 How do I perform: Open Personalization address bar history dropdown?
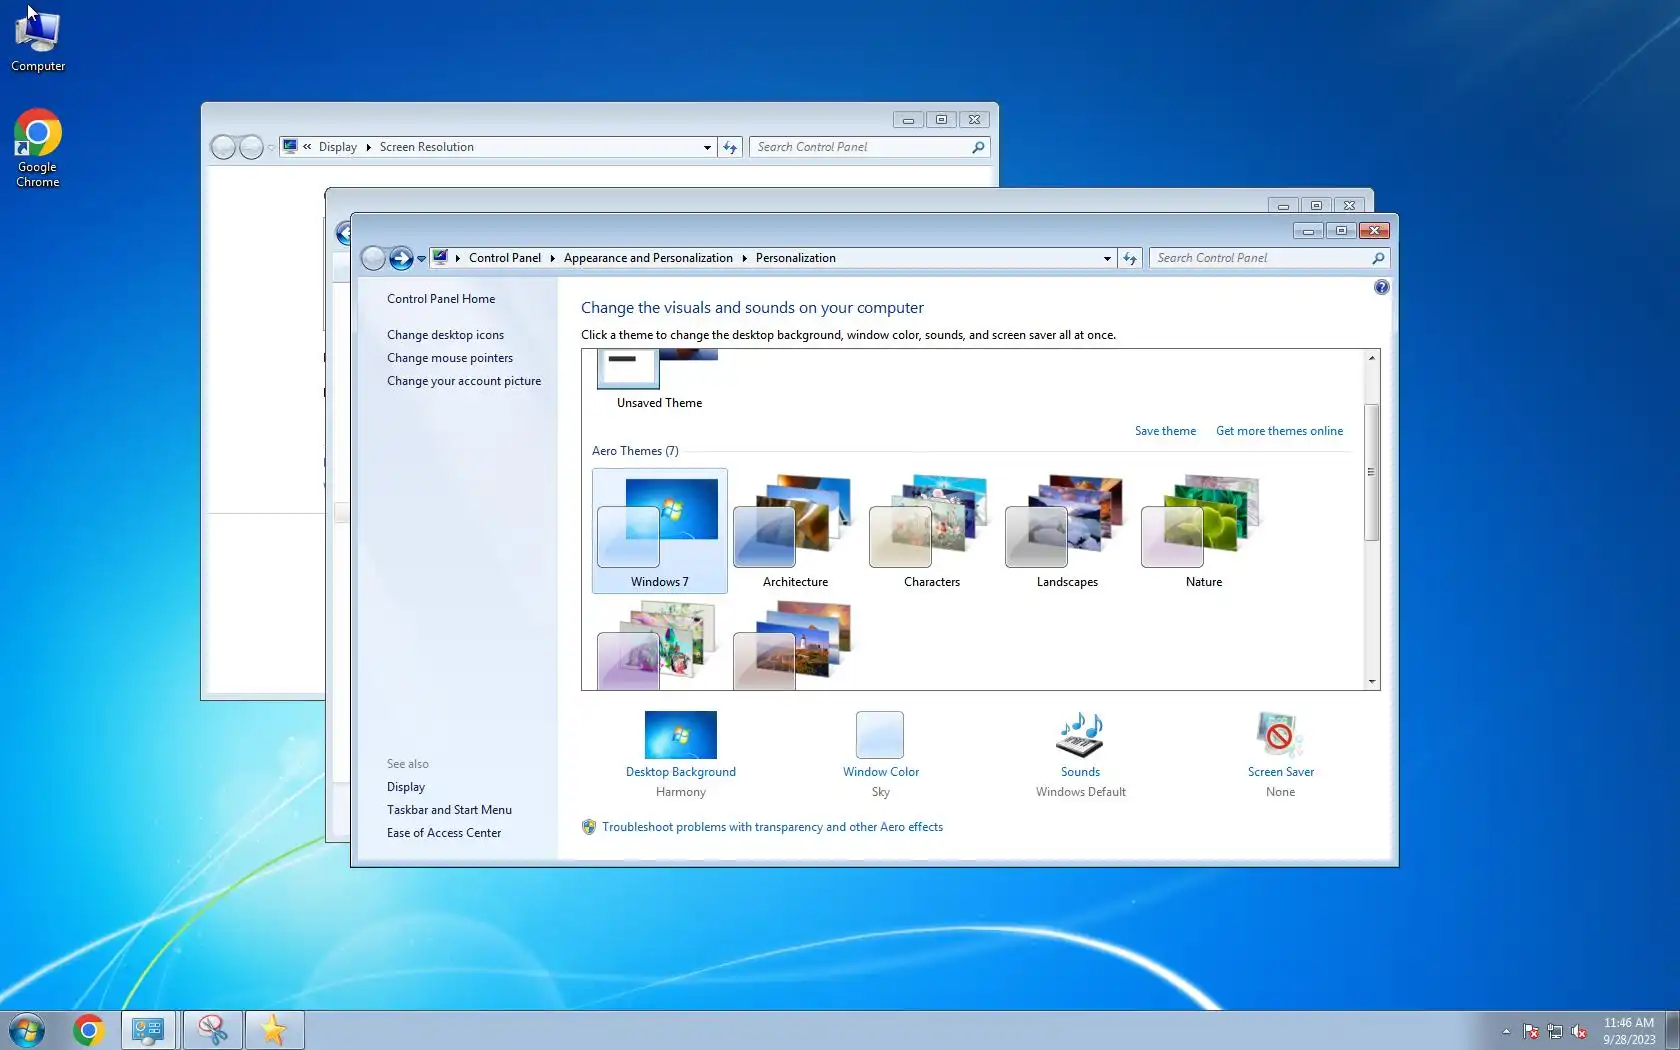click(x=1107, y=258)
